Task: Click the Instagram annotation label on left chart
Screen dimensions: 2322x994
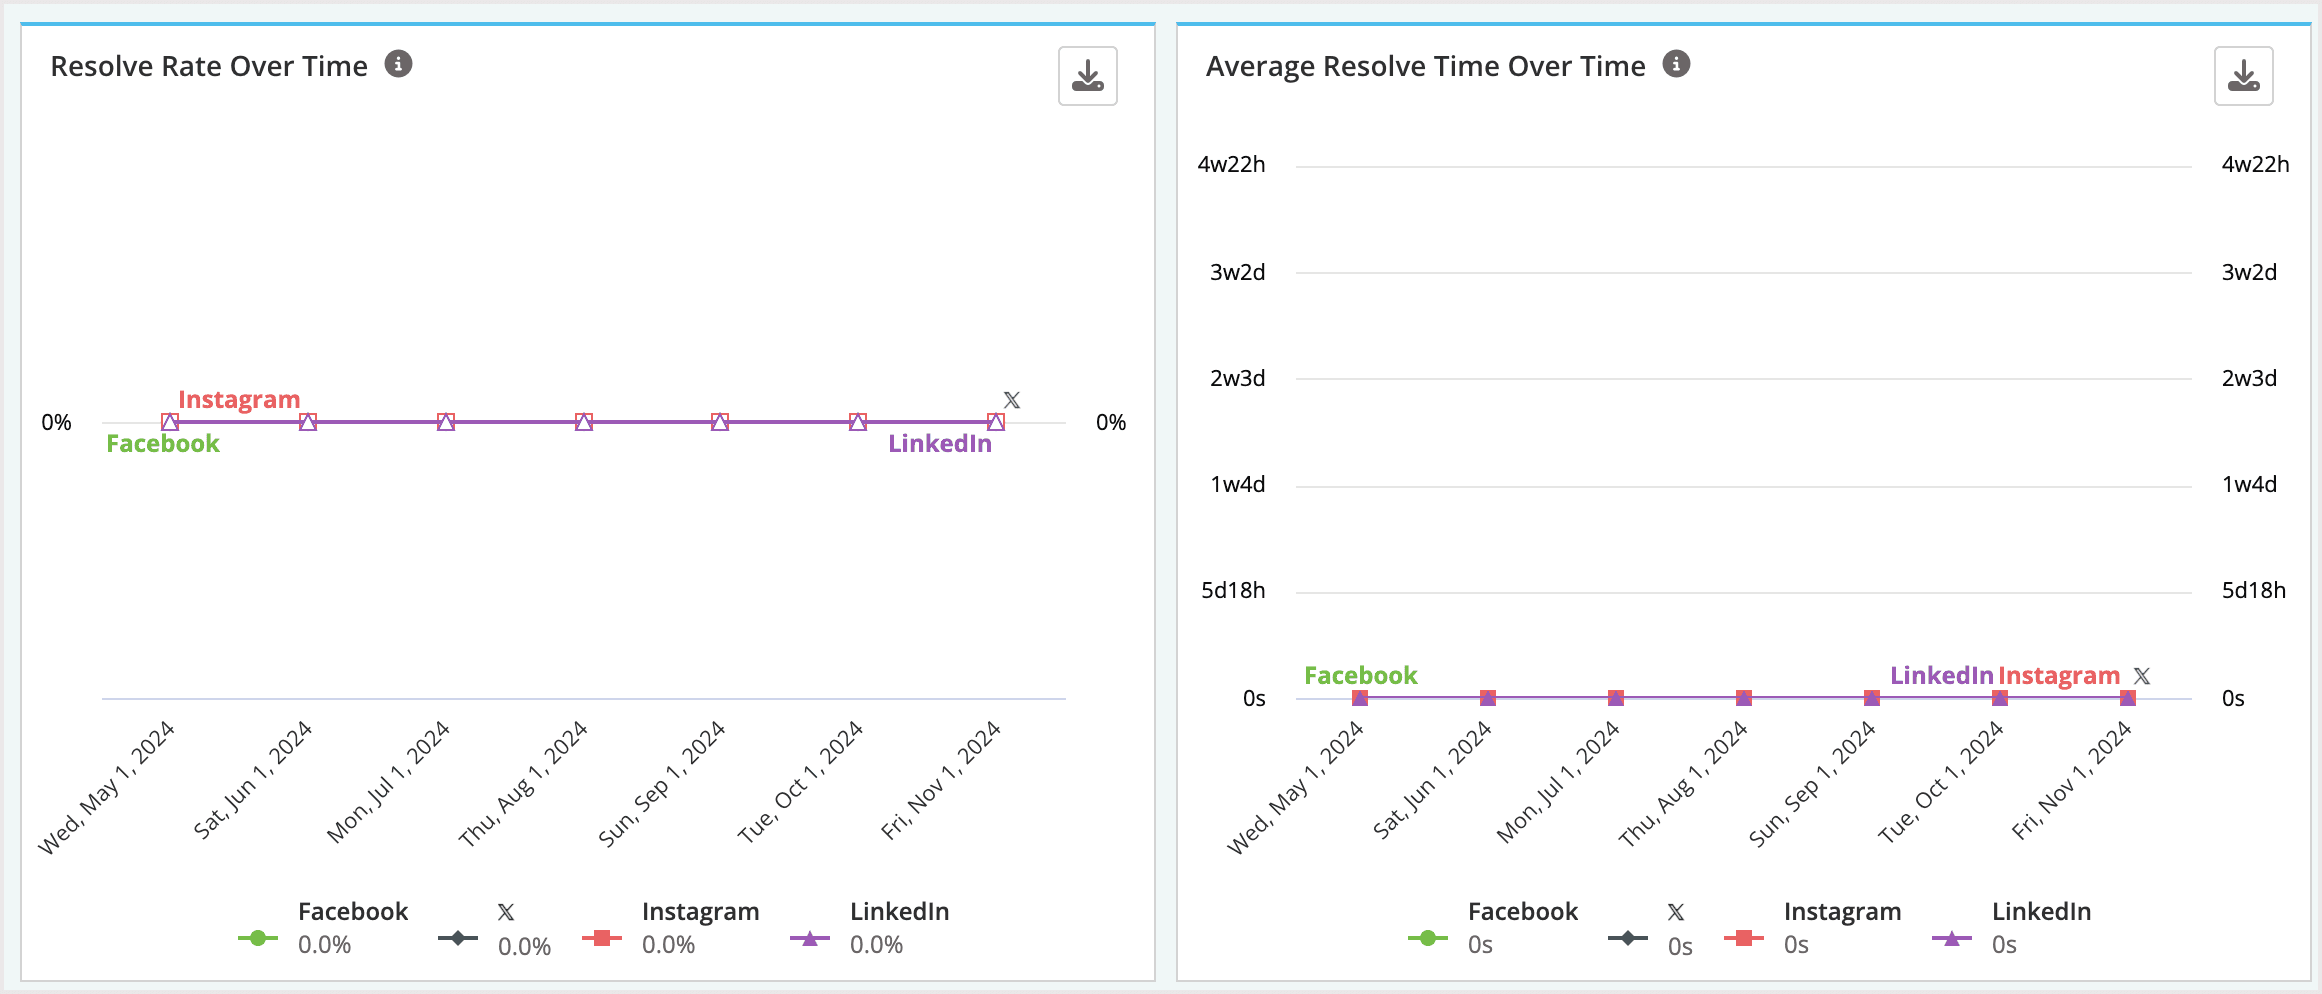Action: [238, 400]
